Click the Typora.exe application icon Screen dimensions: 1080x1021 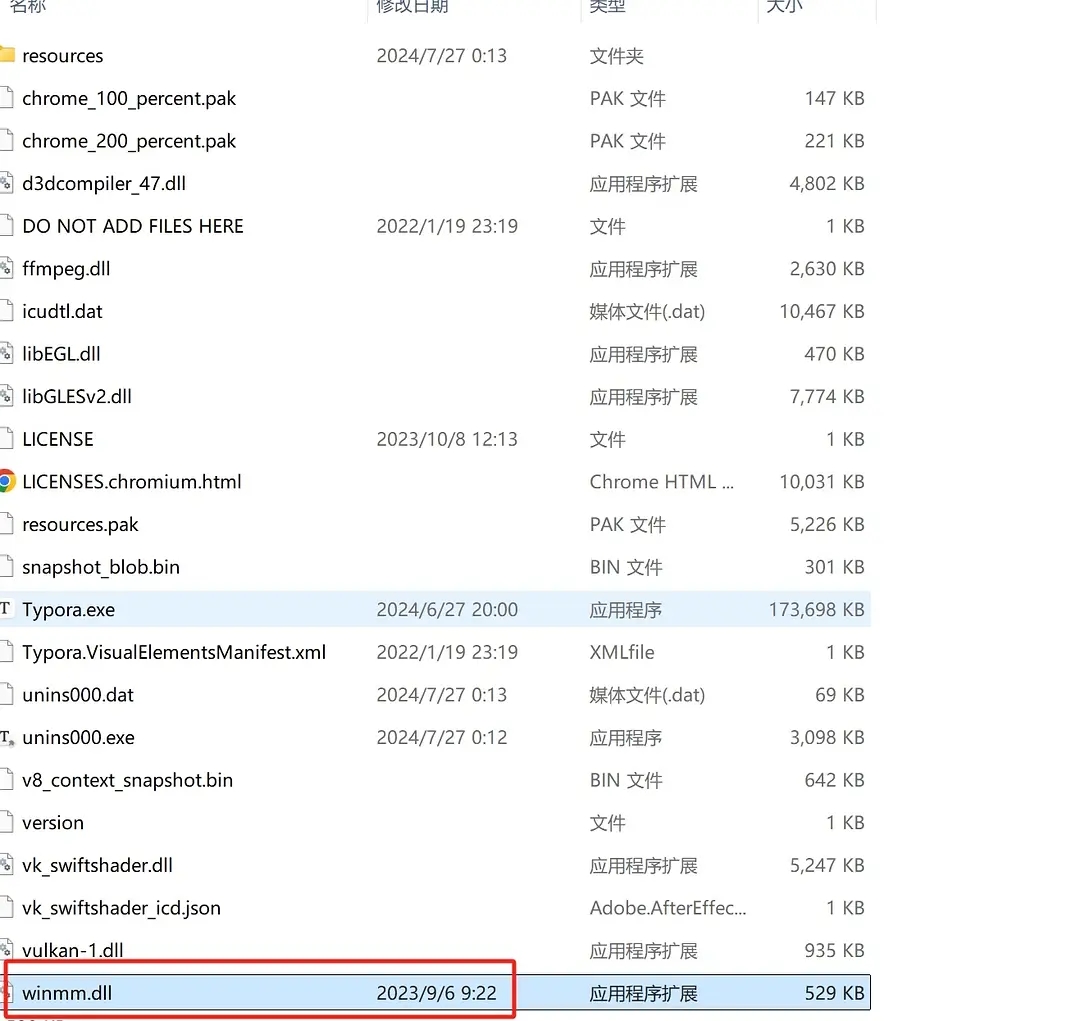pos(6,608)
